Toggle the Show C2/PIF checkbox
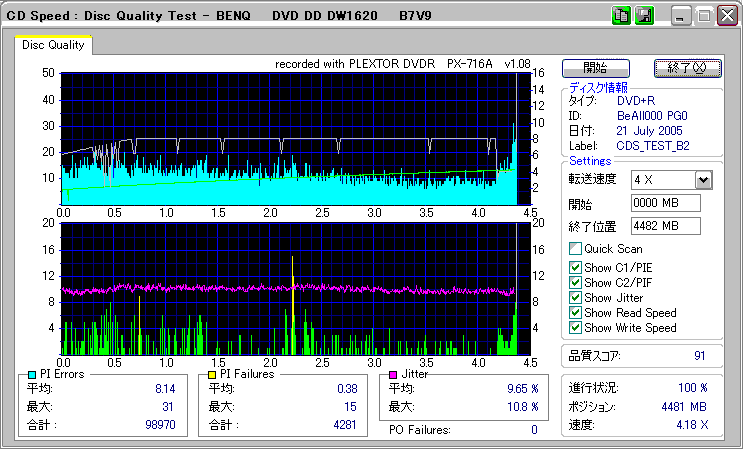Screen dimensions: 743x449 [575, 282]
